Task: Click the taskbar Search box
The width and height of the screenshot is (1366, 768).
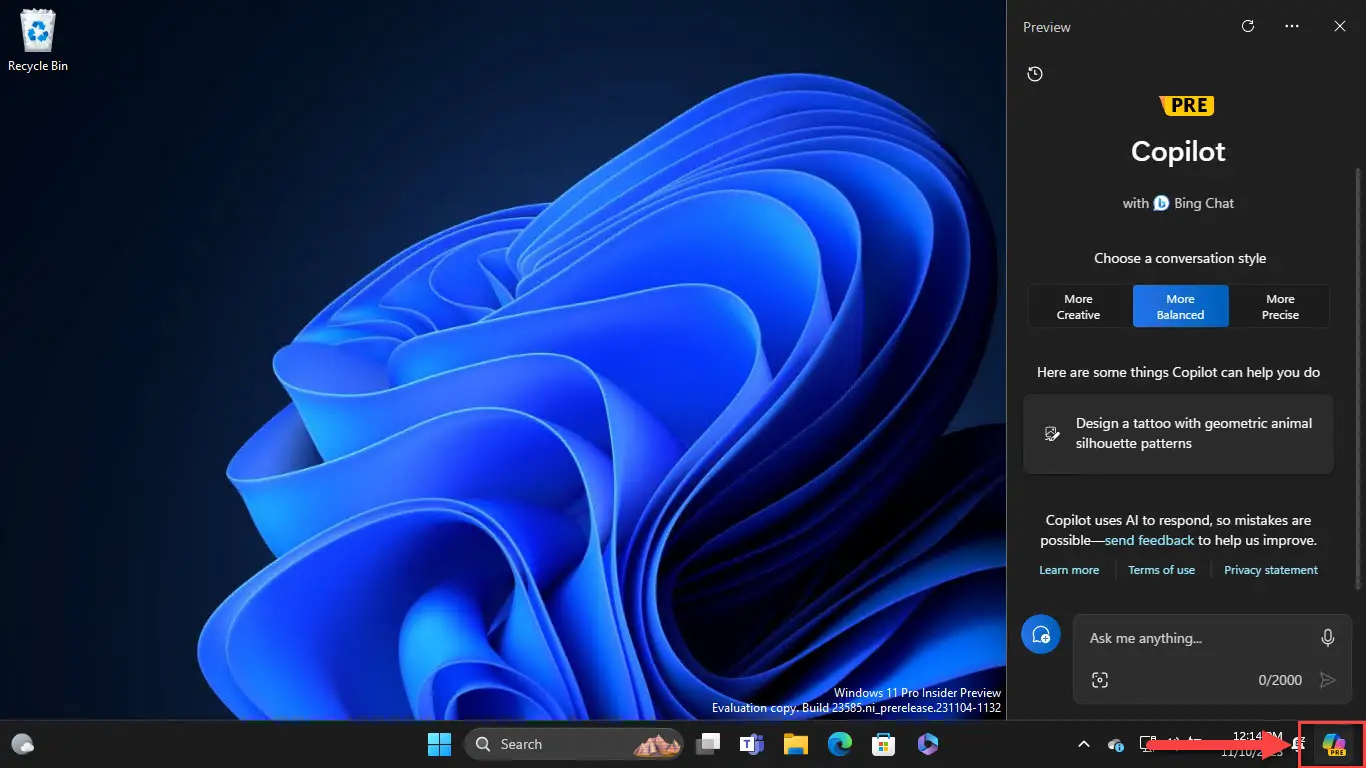Action: tap(574, 744)
